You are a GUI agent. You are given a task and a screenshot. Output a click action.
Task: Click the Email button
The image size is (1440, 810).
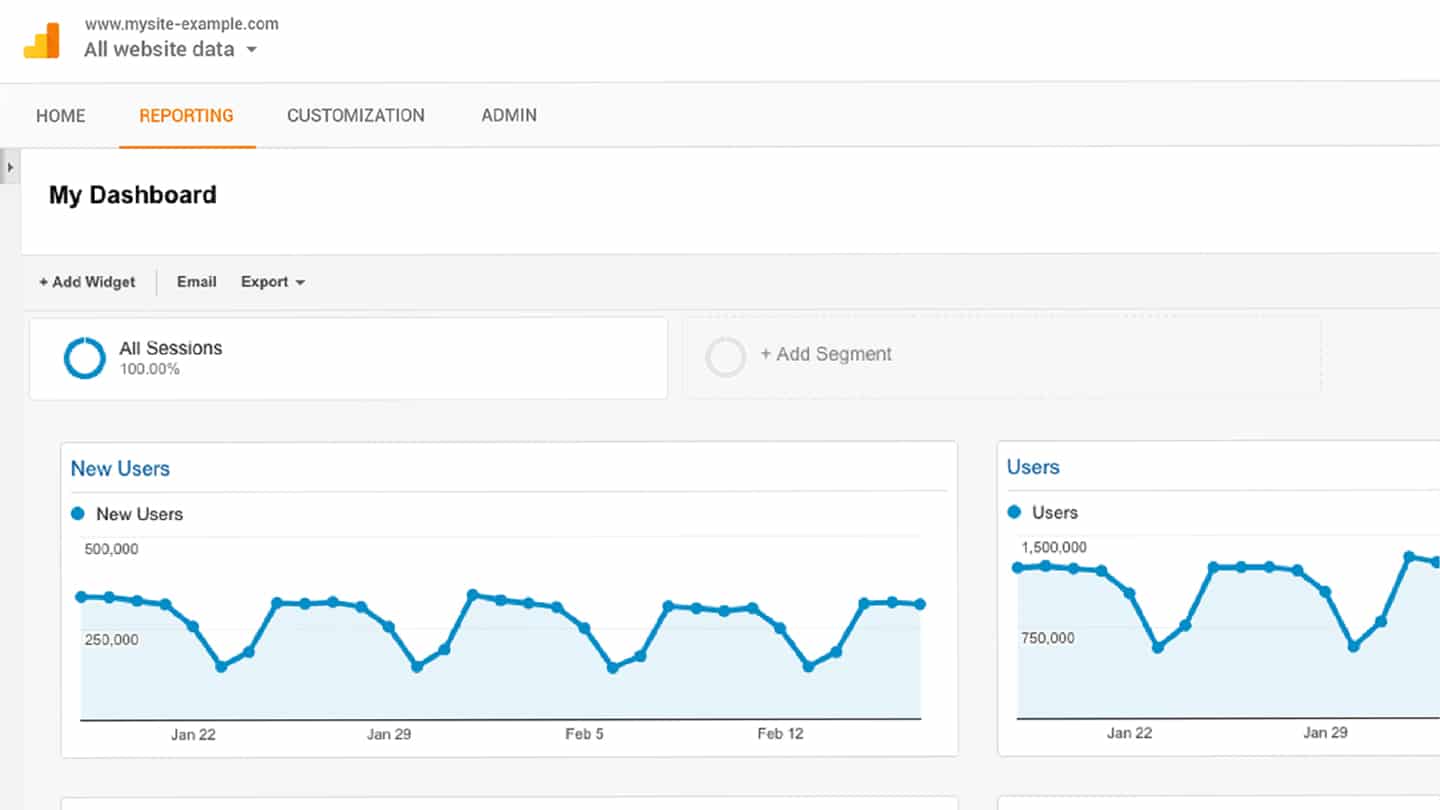(197, 282)
